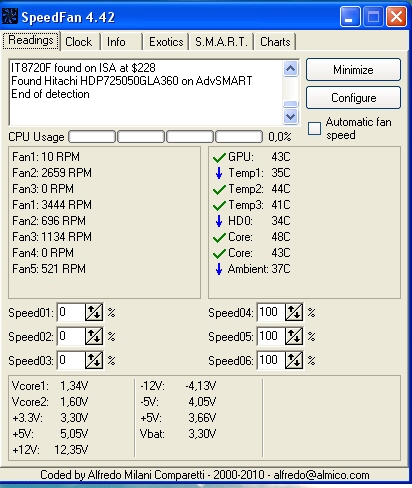Click the 'End of detection' log line

click(50, 94)
